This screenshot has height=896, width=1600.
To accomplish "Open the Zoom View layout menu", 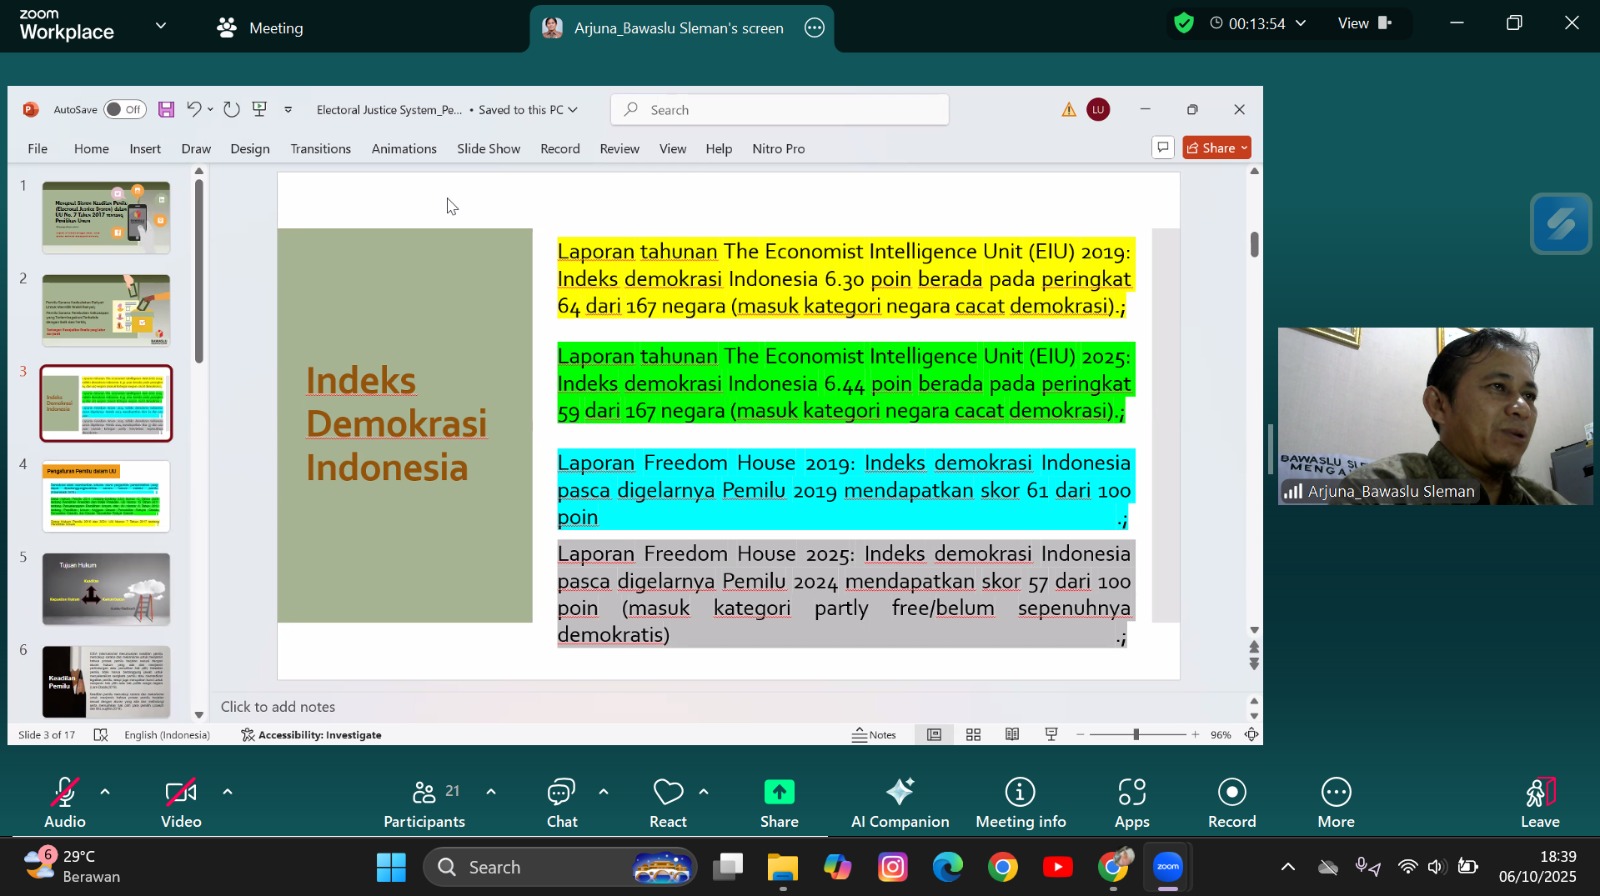I will (x=1365, y=23).
